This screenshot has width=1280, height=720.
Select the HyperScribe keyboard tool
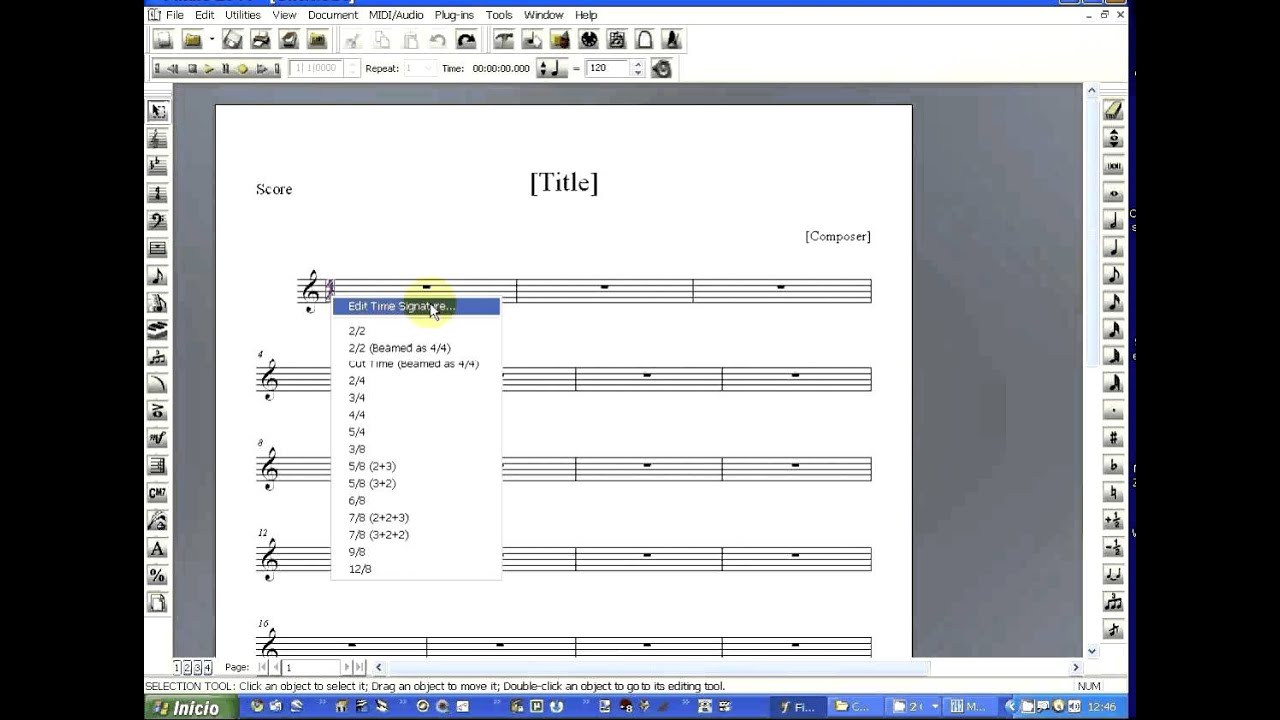click(x=157, y=330)
